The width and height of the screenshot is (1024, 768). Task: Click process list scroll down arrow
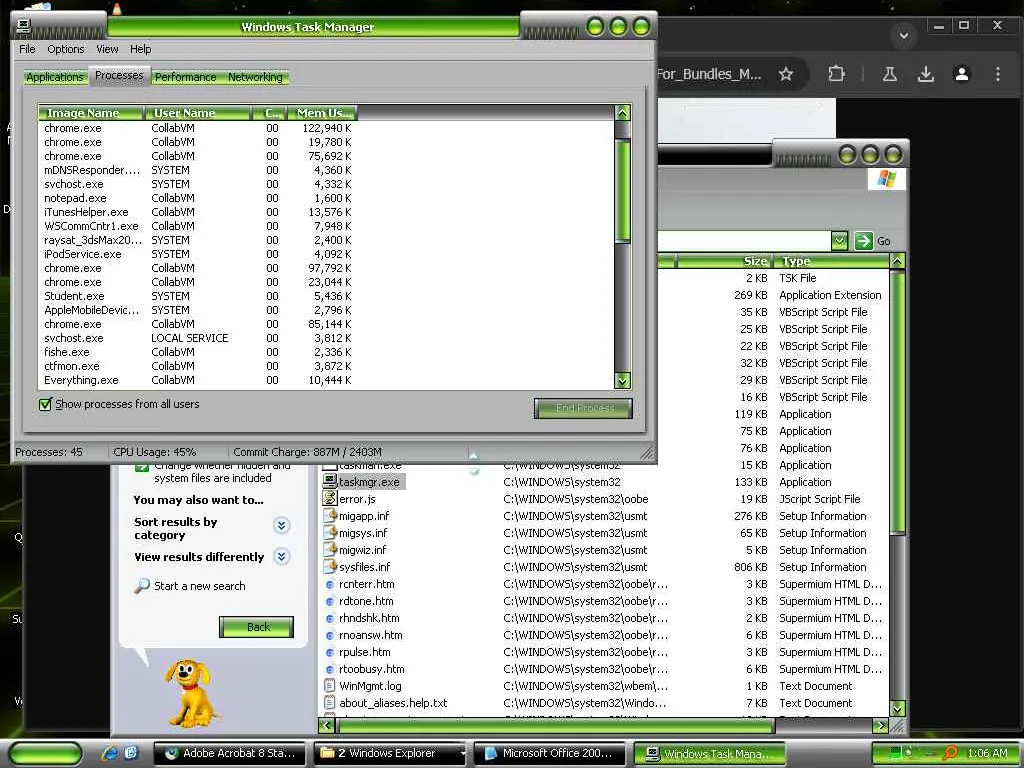click(x=622, y=381)
